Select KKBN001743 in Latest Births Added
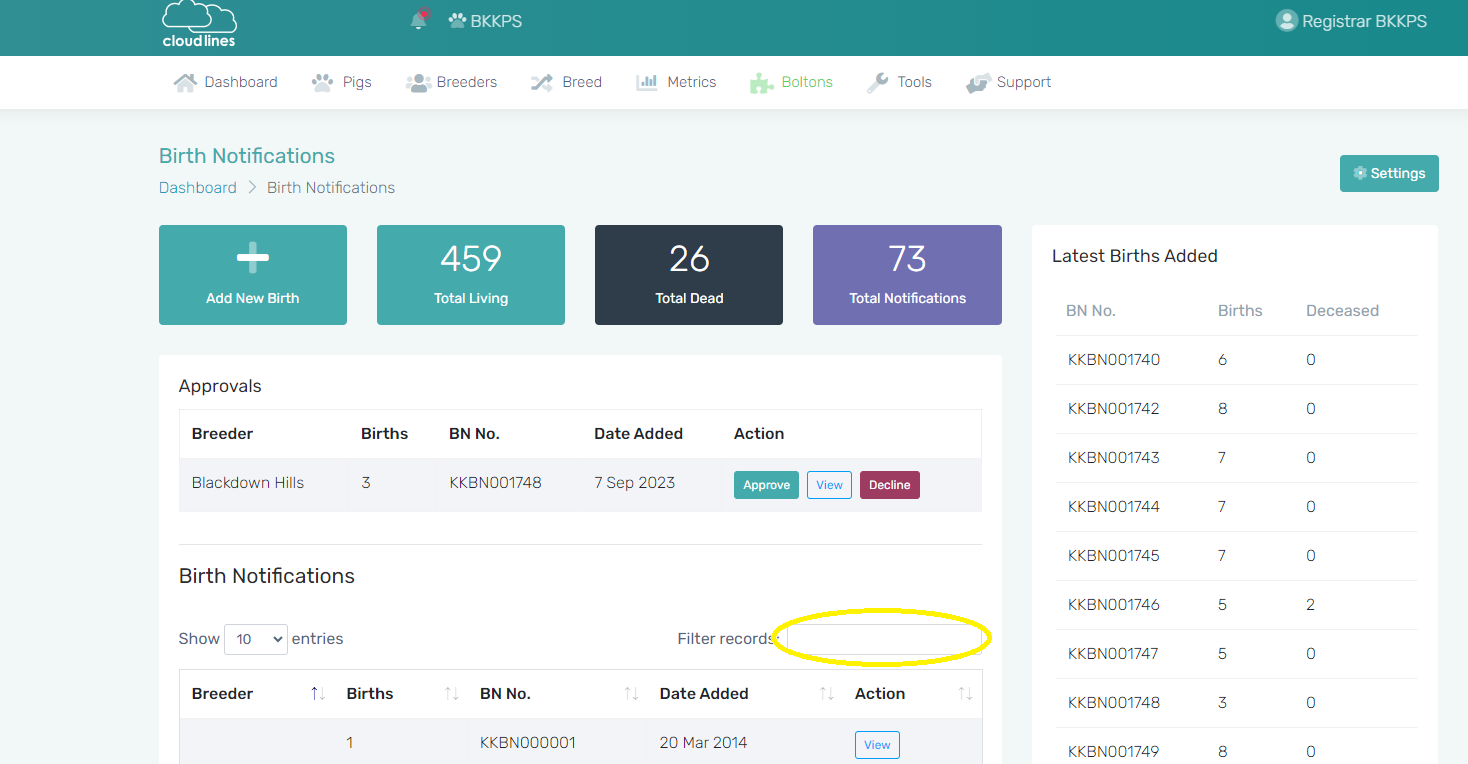 [1114, 458]
